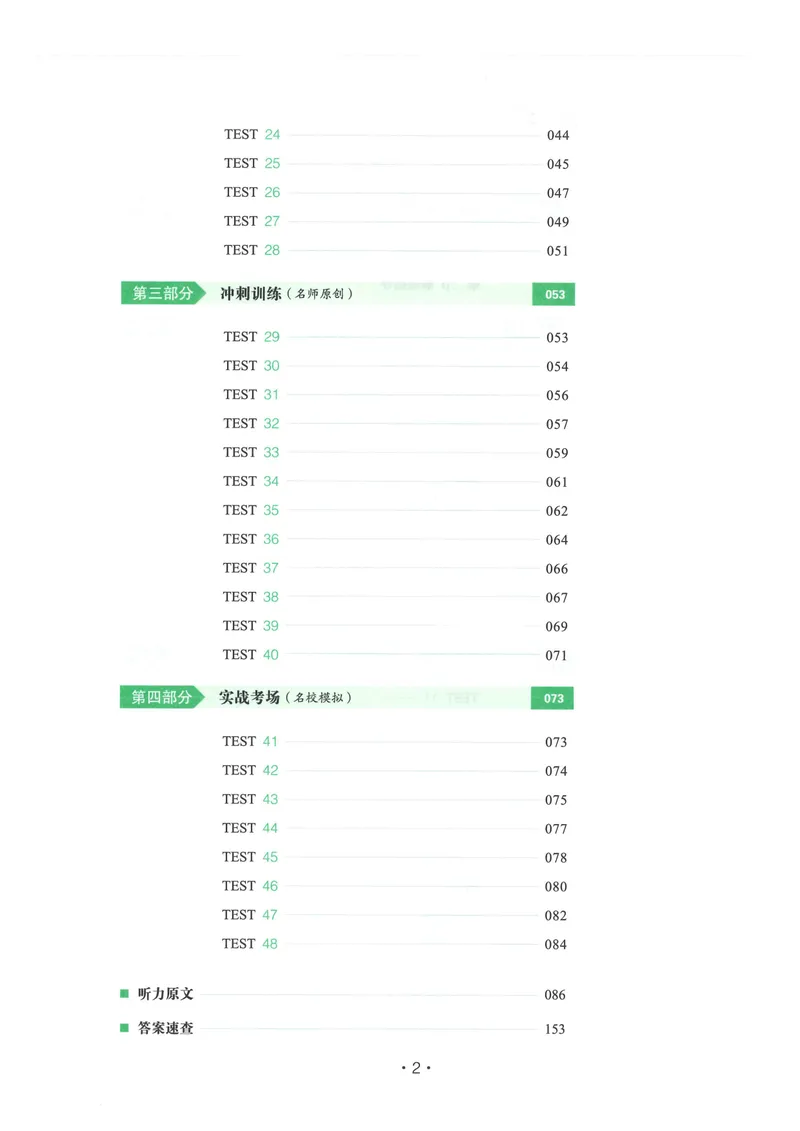
Task: Open the 听力原文 section link
Action: coord(165,994)
